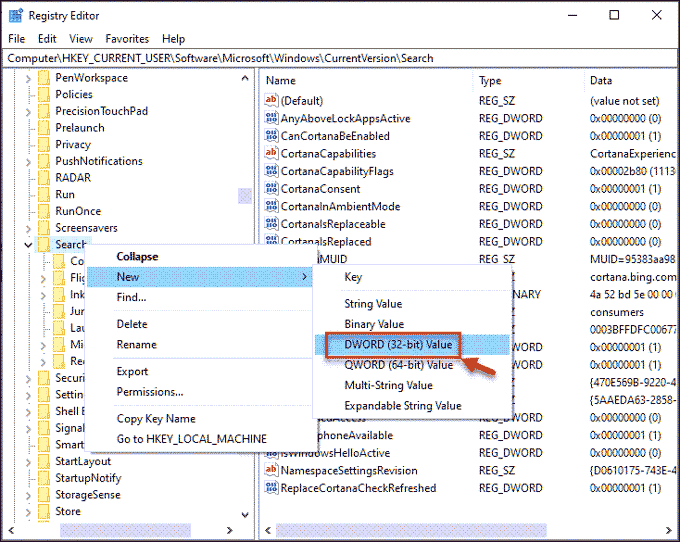Expand the StorageSense key

pyautogui.click(x=28, y=495)
